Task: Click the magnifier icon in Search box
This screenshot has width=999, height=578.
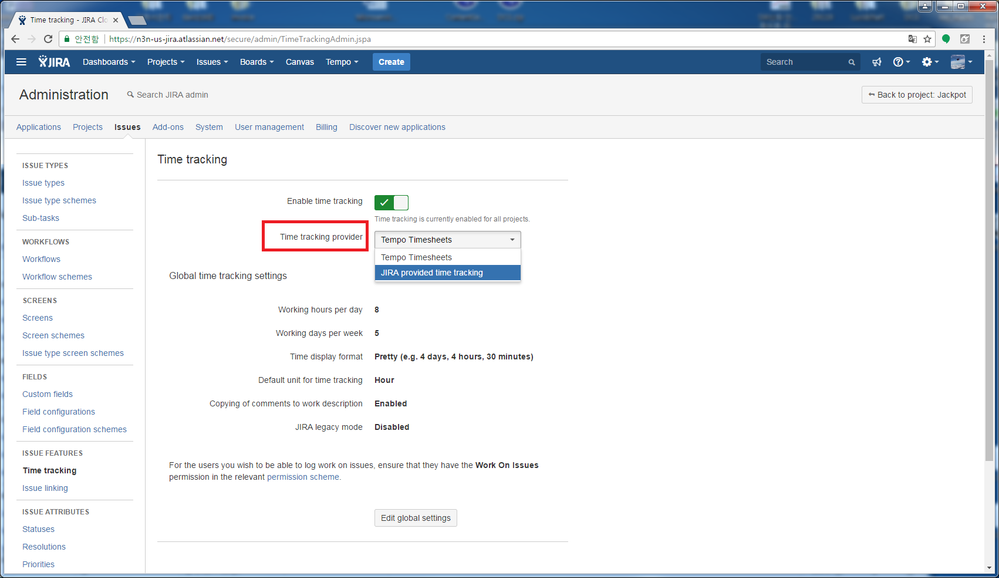Action: pos(851,62)
